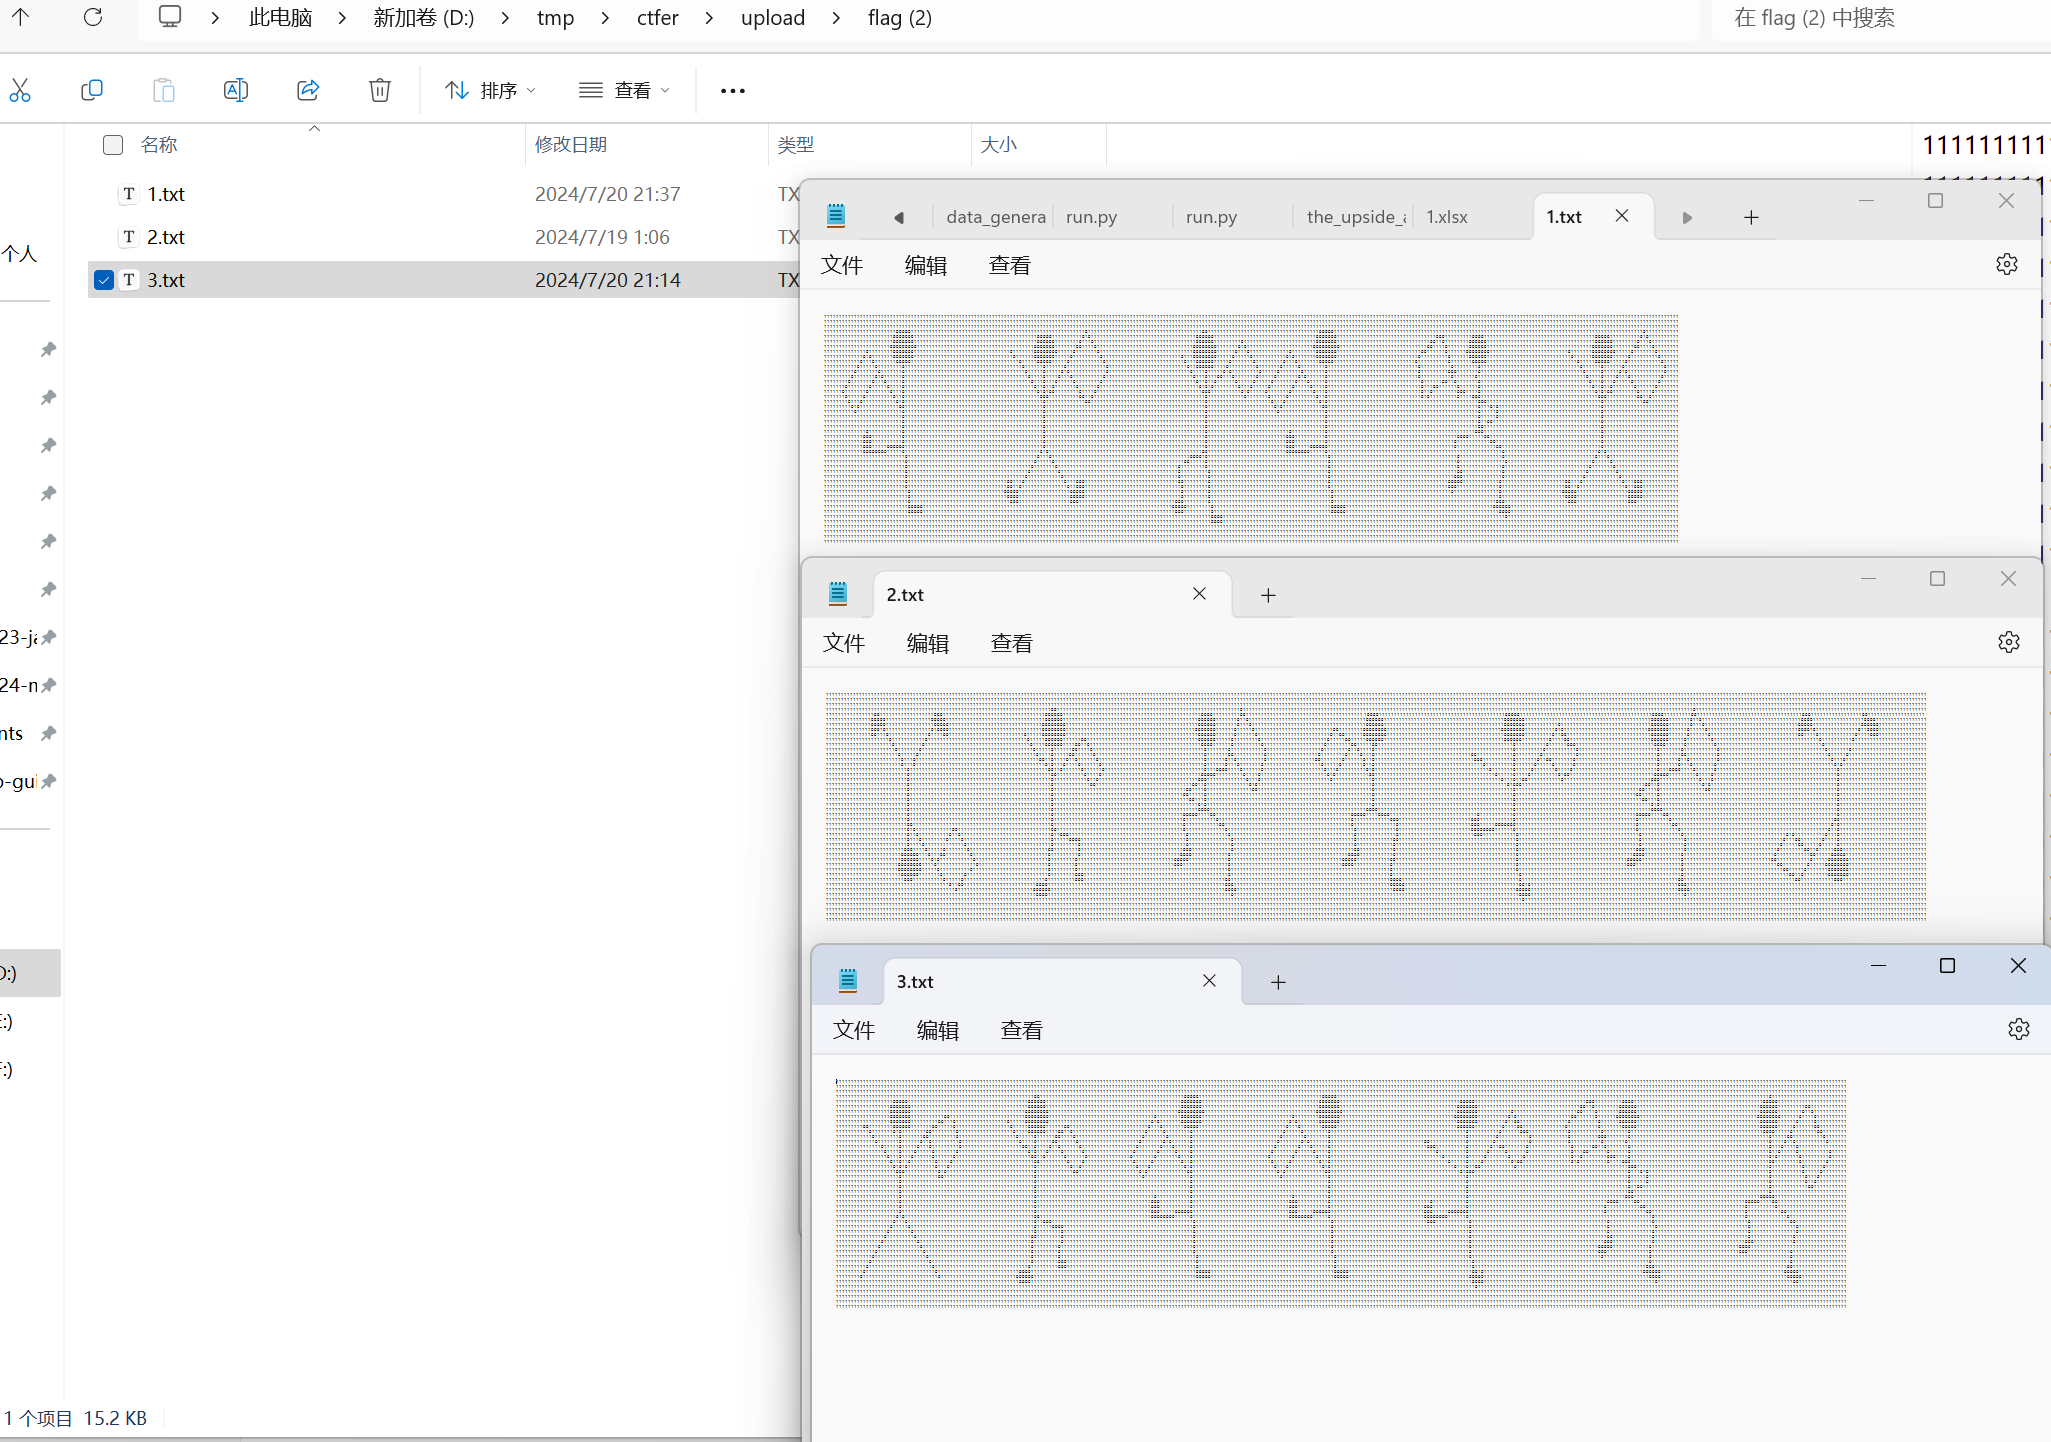Image resolution: width=2051 pixels, height=1442 pixels.
Task: Click 此电脑 in the address bar
Action: pos(280,18)
